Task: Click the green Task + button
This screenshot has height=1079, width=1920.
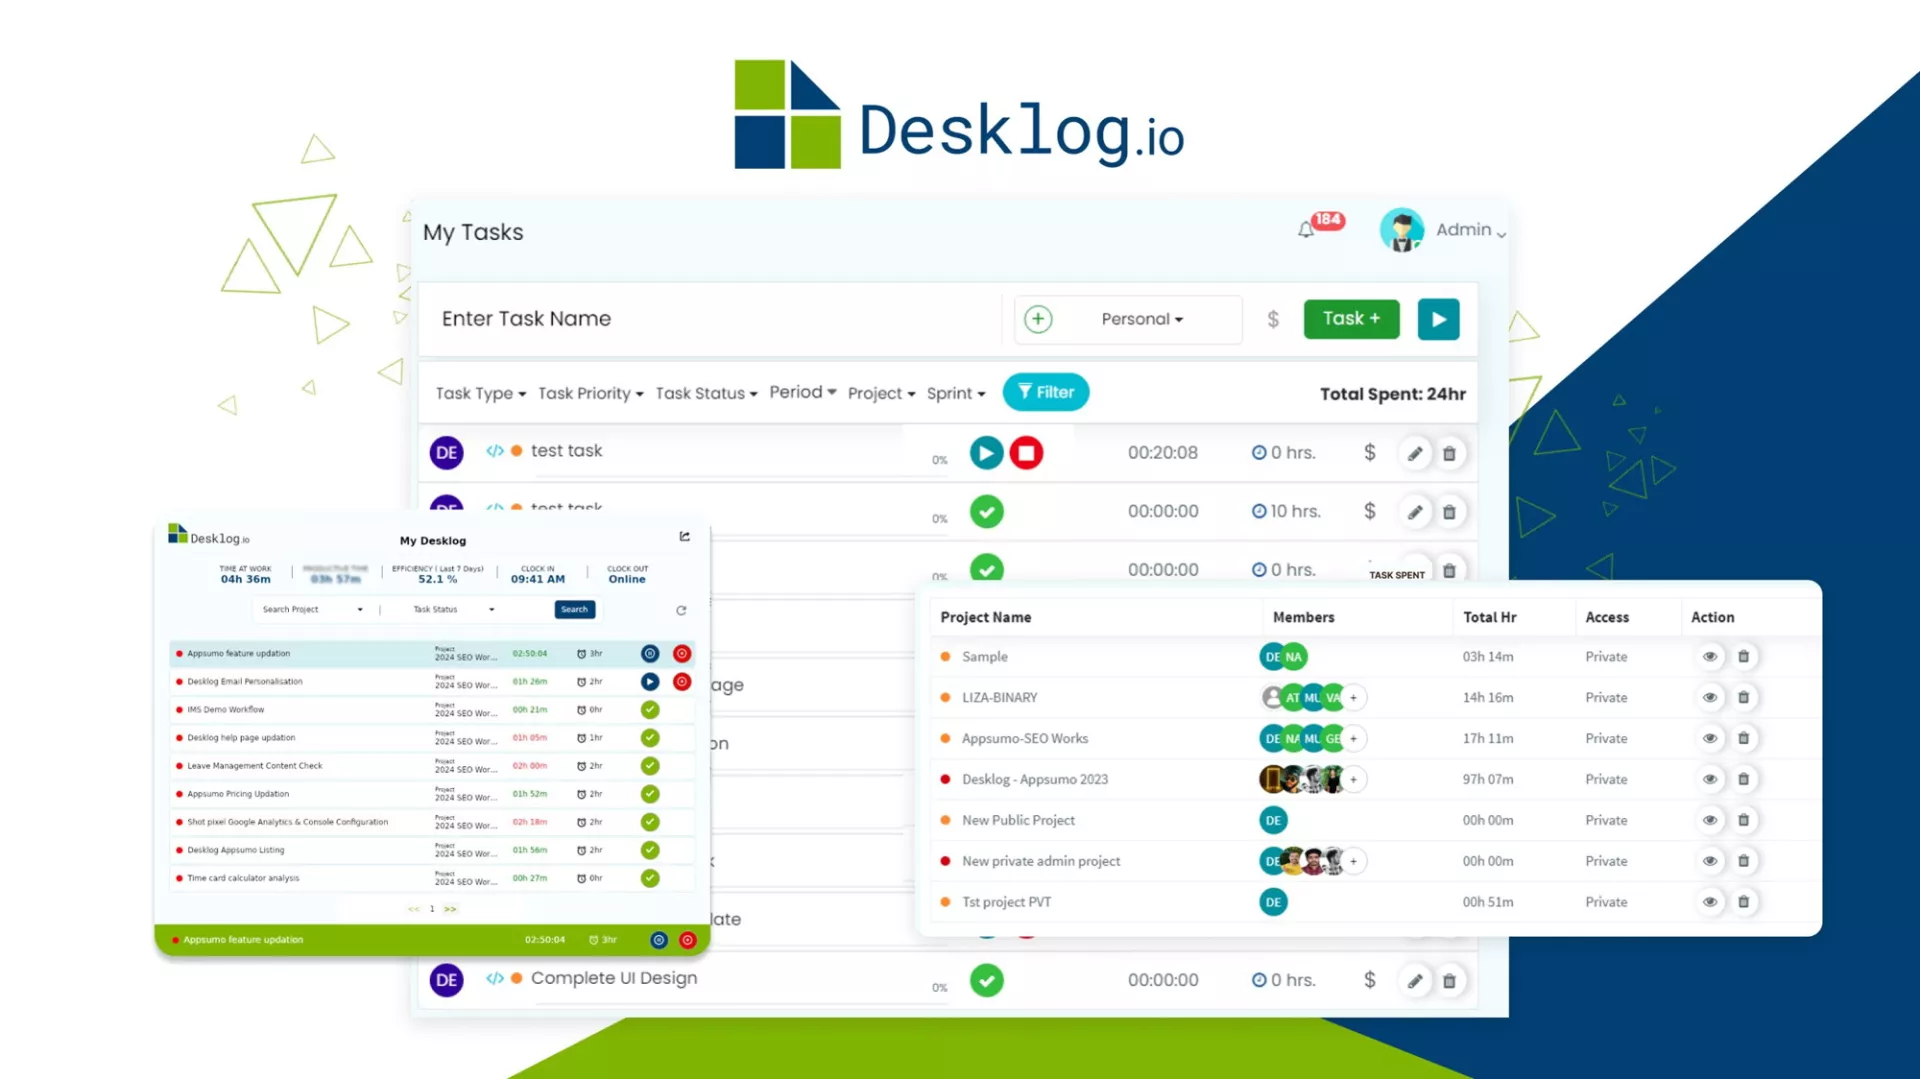Action: point(1351,319)
